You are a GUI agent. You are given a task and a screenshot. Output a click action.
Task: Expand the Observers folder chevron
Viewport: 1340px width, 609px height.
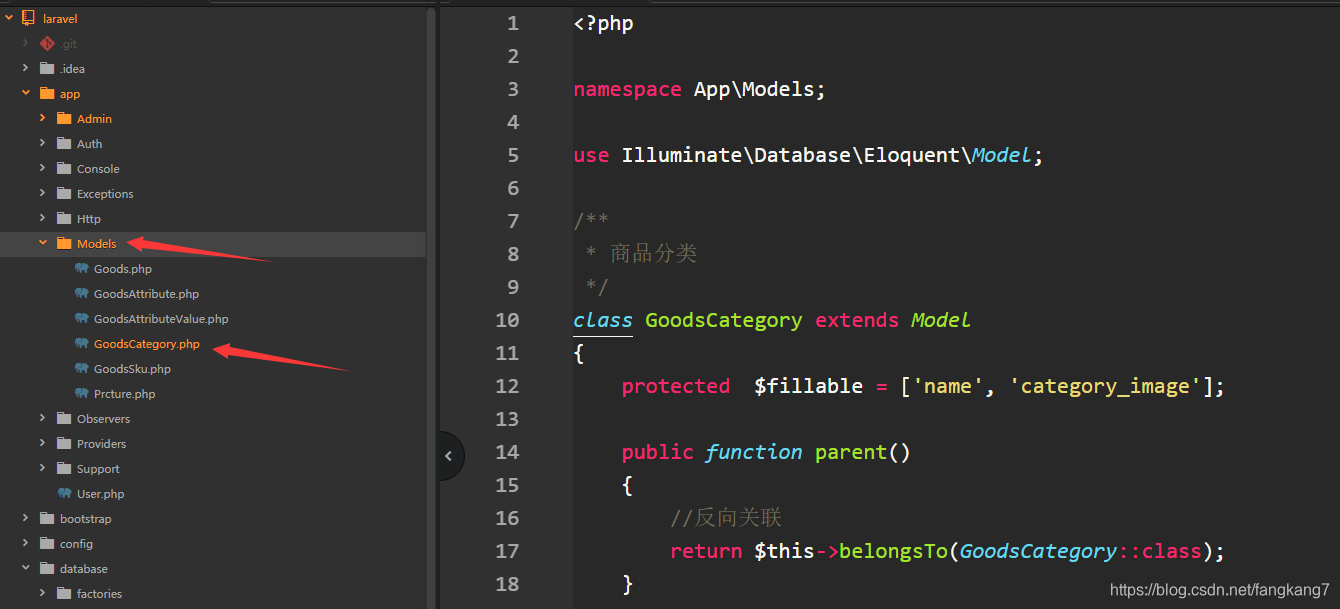coord(43,419)
